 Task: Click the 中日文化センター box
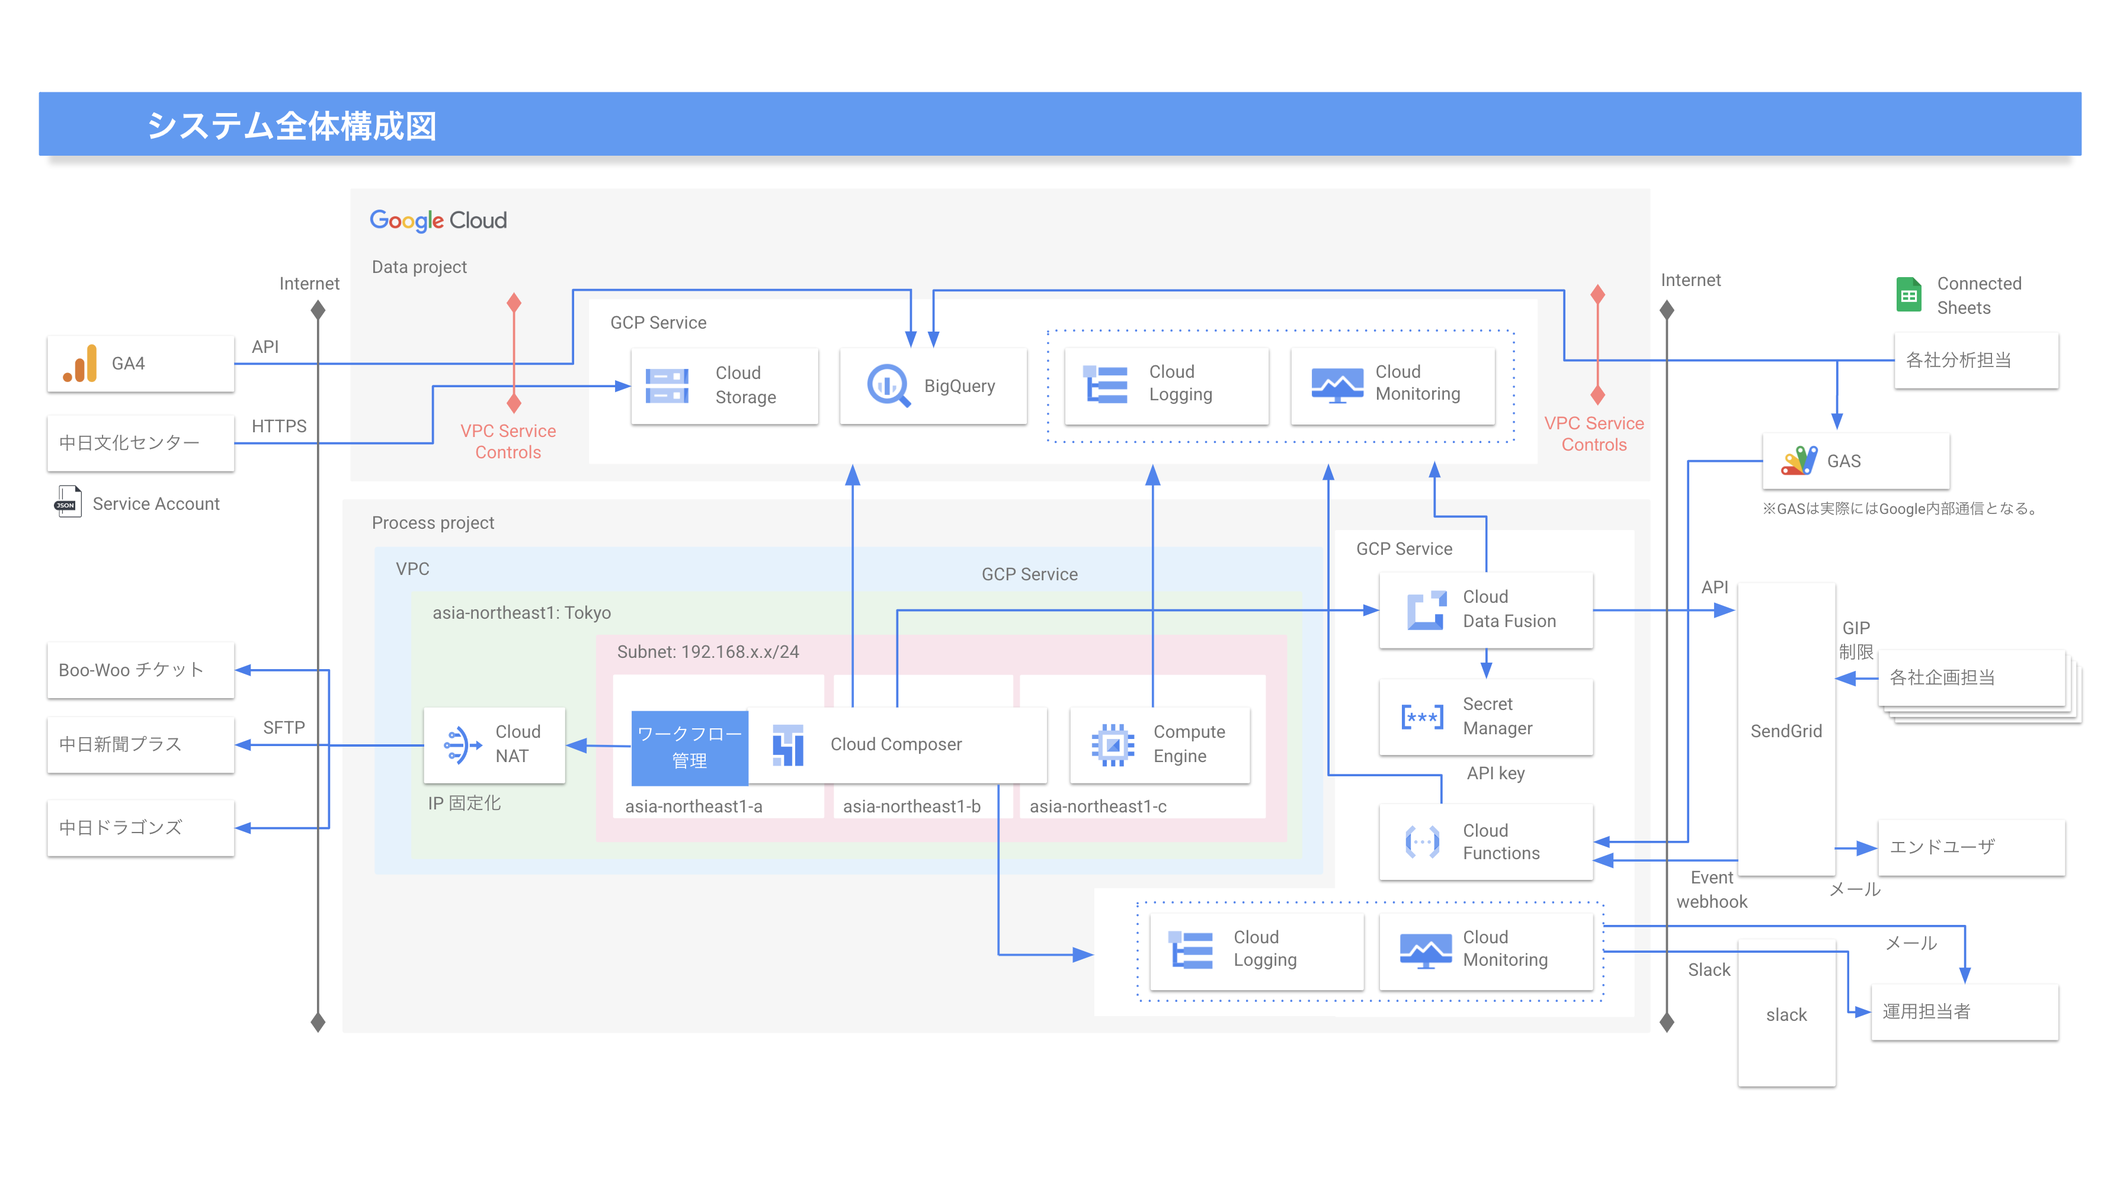141,443
